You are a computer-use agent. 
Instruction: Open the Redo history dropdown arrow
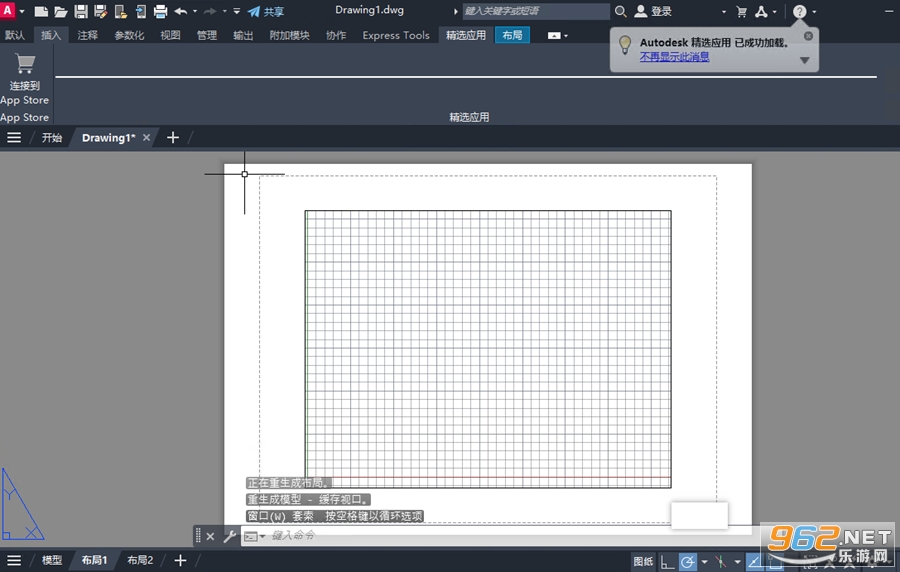(224, 11)
